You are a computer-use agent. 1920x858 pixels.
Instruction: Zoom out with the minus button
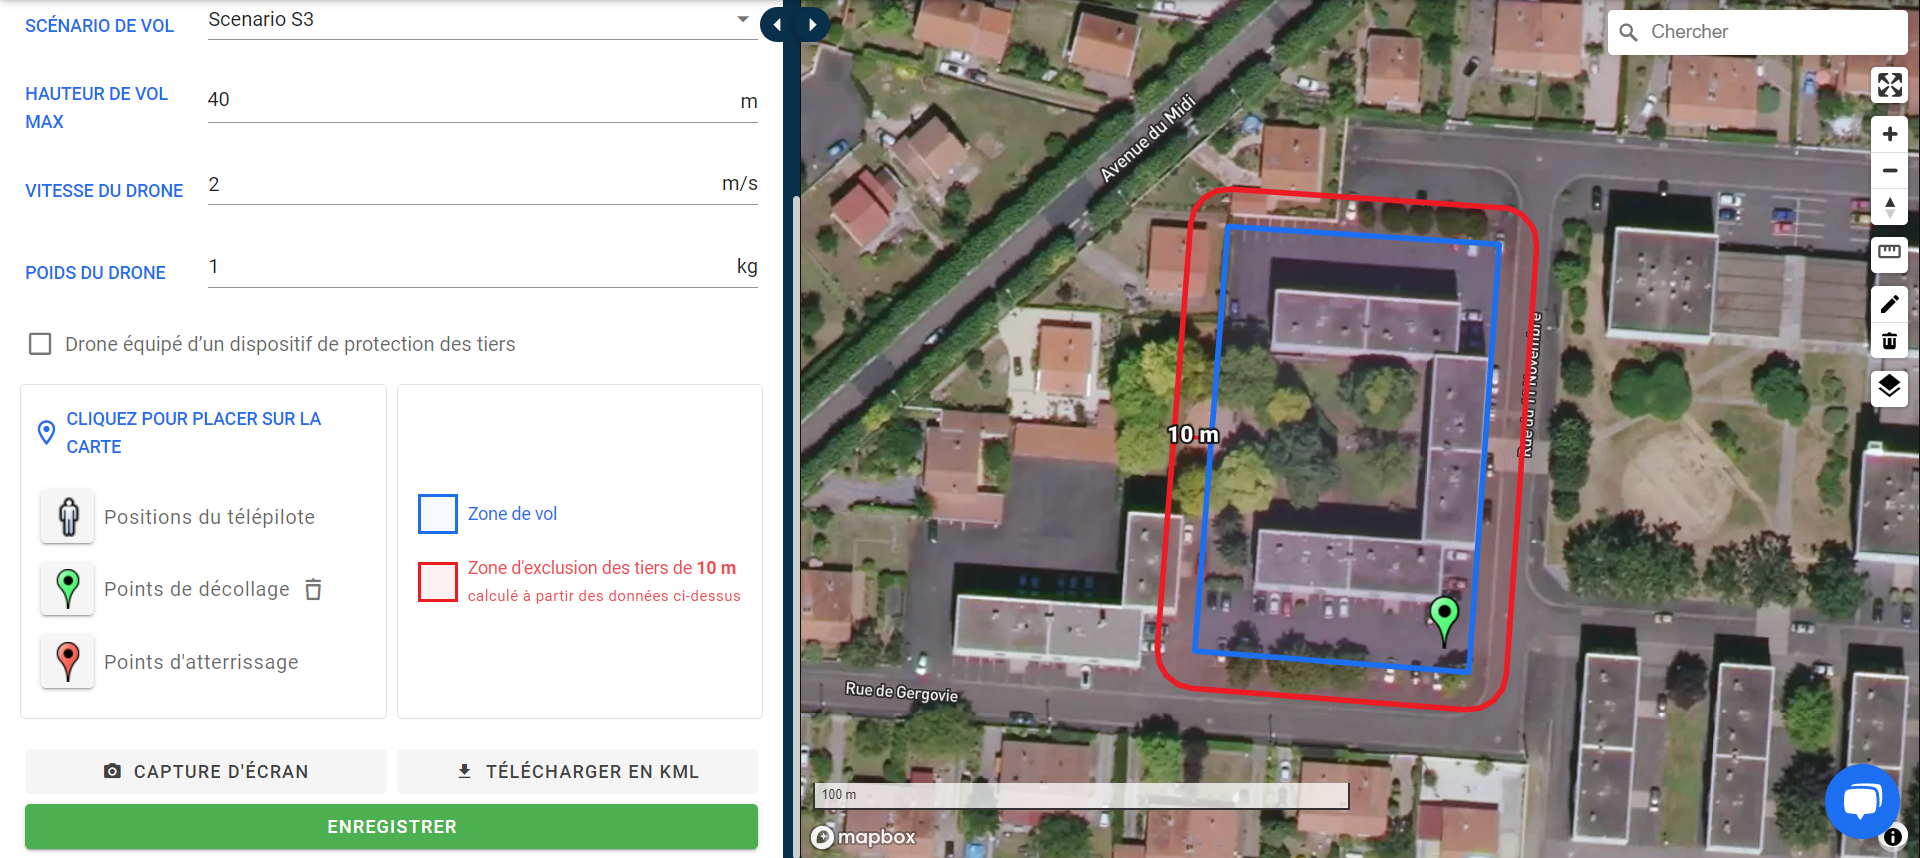tap(1889, 171)
